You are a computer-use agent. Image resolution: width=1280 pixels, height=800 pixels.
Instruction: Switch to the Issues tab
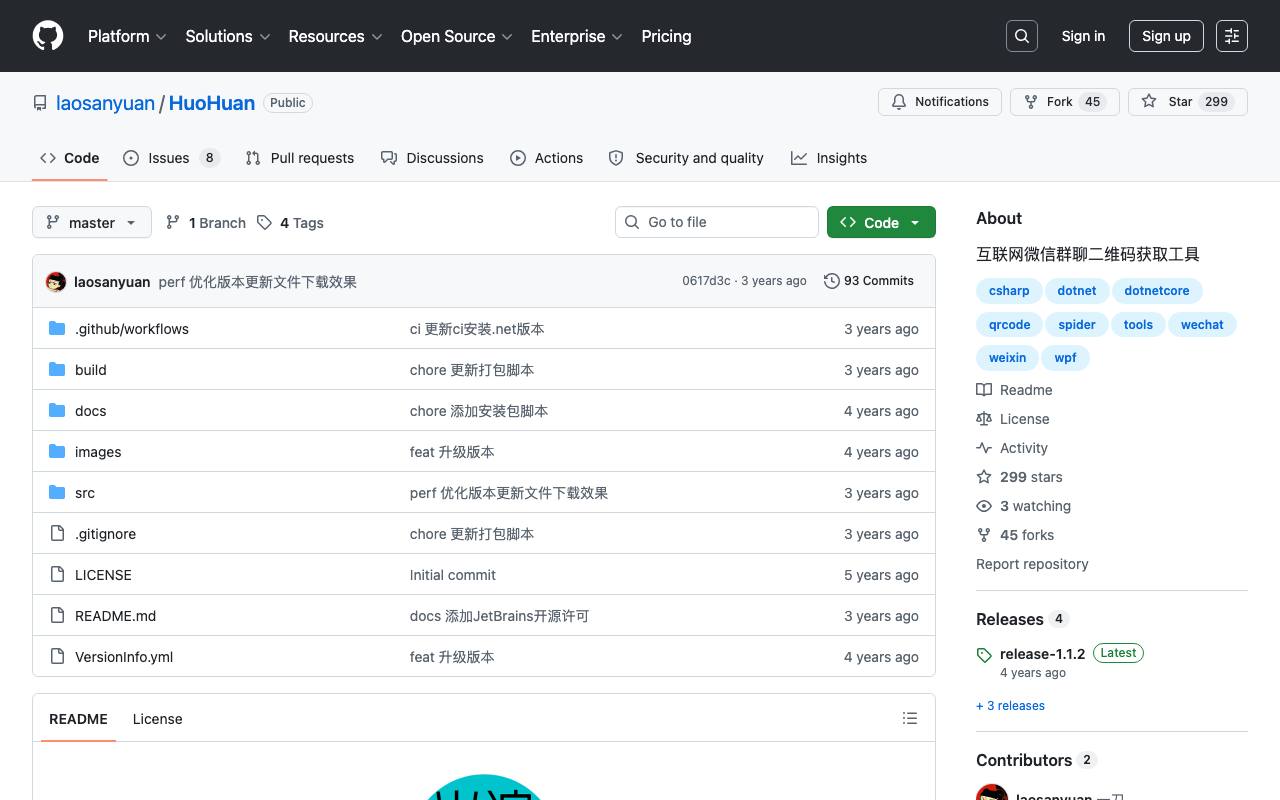coord(171,158)
